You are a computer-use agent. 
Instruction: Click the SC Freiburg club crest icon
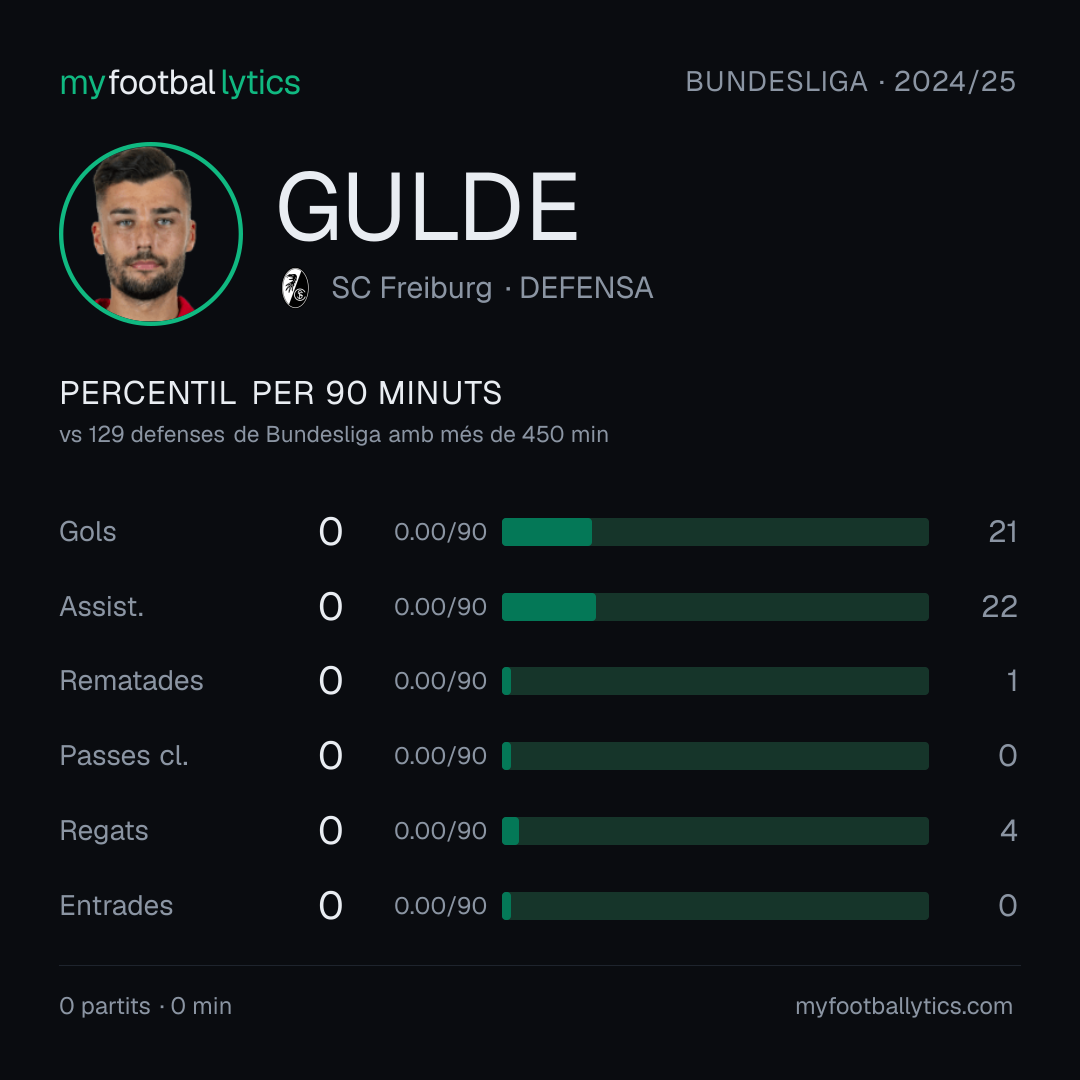point(295,288)
